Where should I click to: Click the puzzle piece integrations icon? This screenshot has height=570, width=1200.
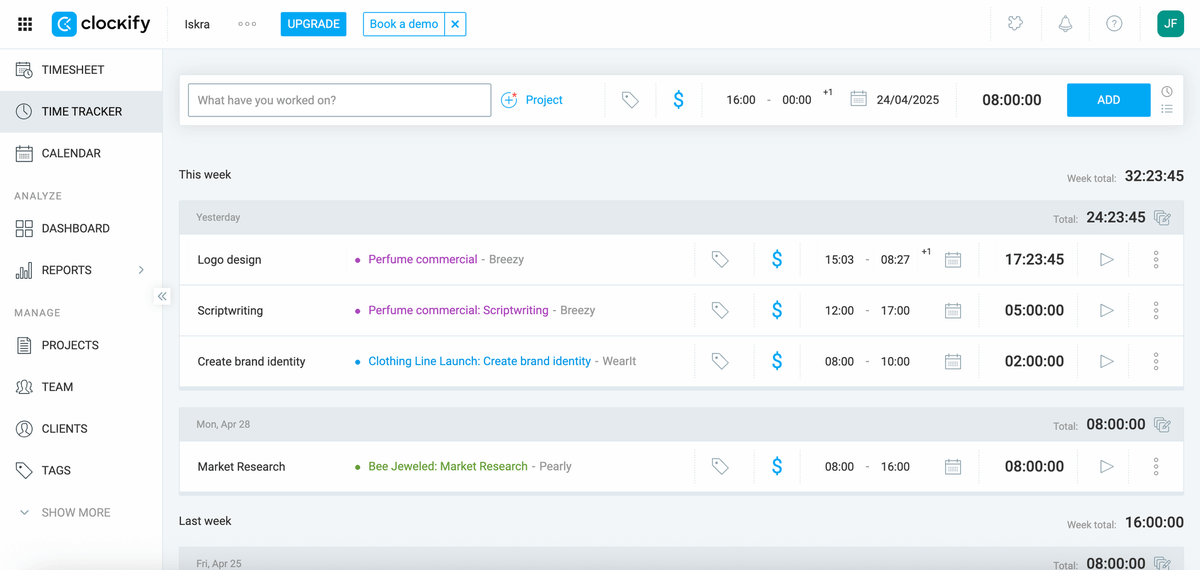tap(1015, 24)
